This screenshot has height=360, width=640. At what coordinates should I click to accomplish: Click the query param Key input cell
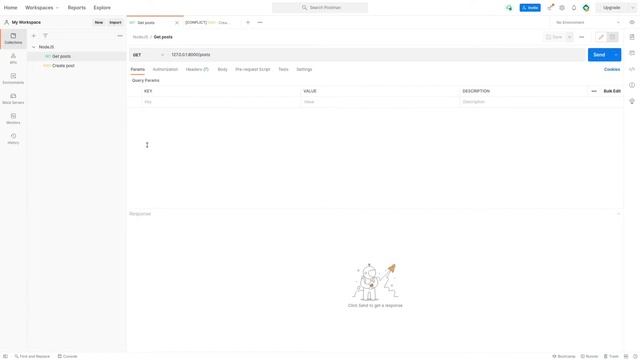[221, 102]
